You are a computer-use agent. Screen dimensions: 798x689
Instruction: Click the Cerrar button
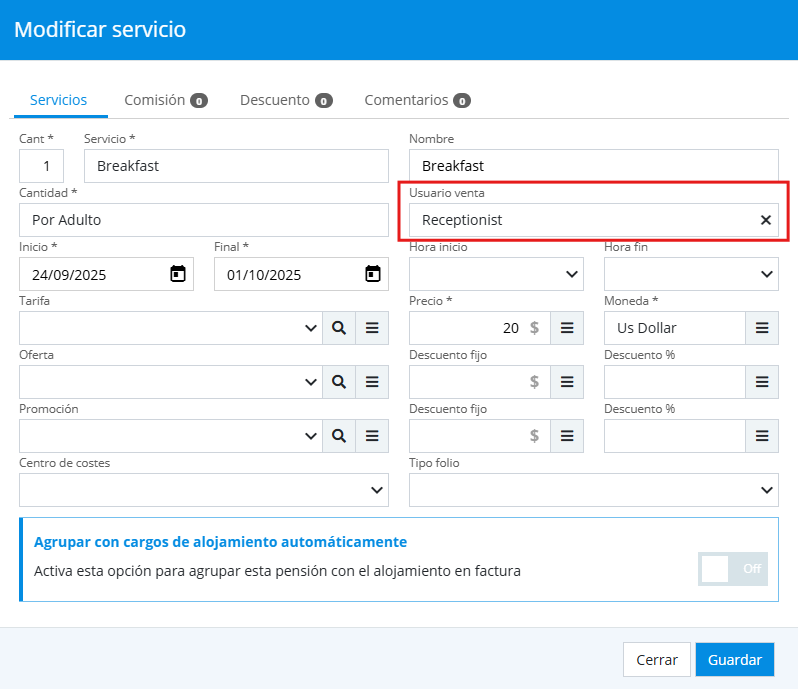coord(657,660)
